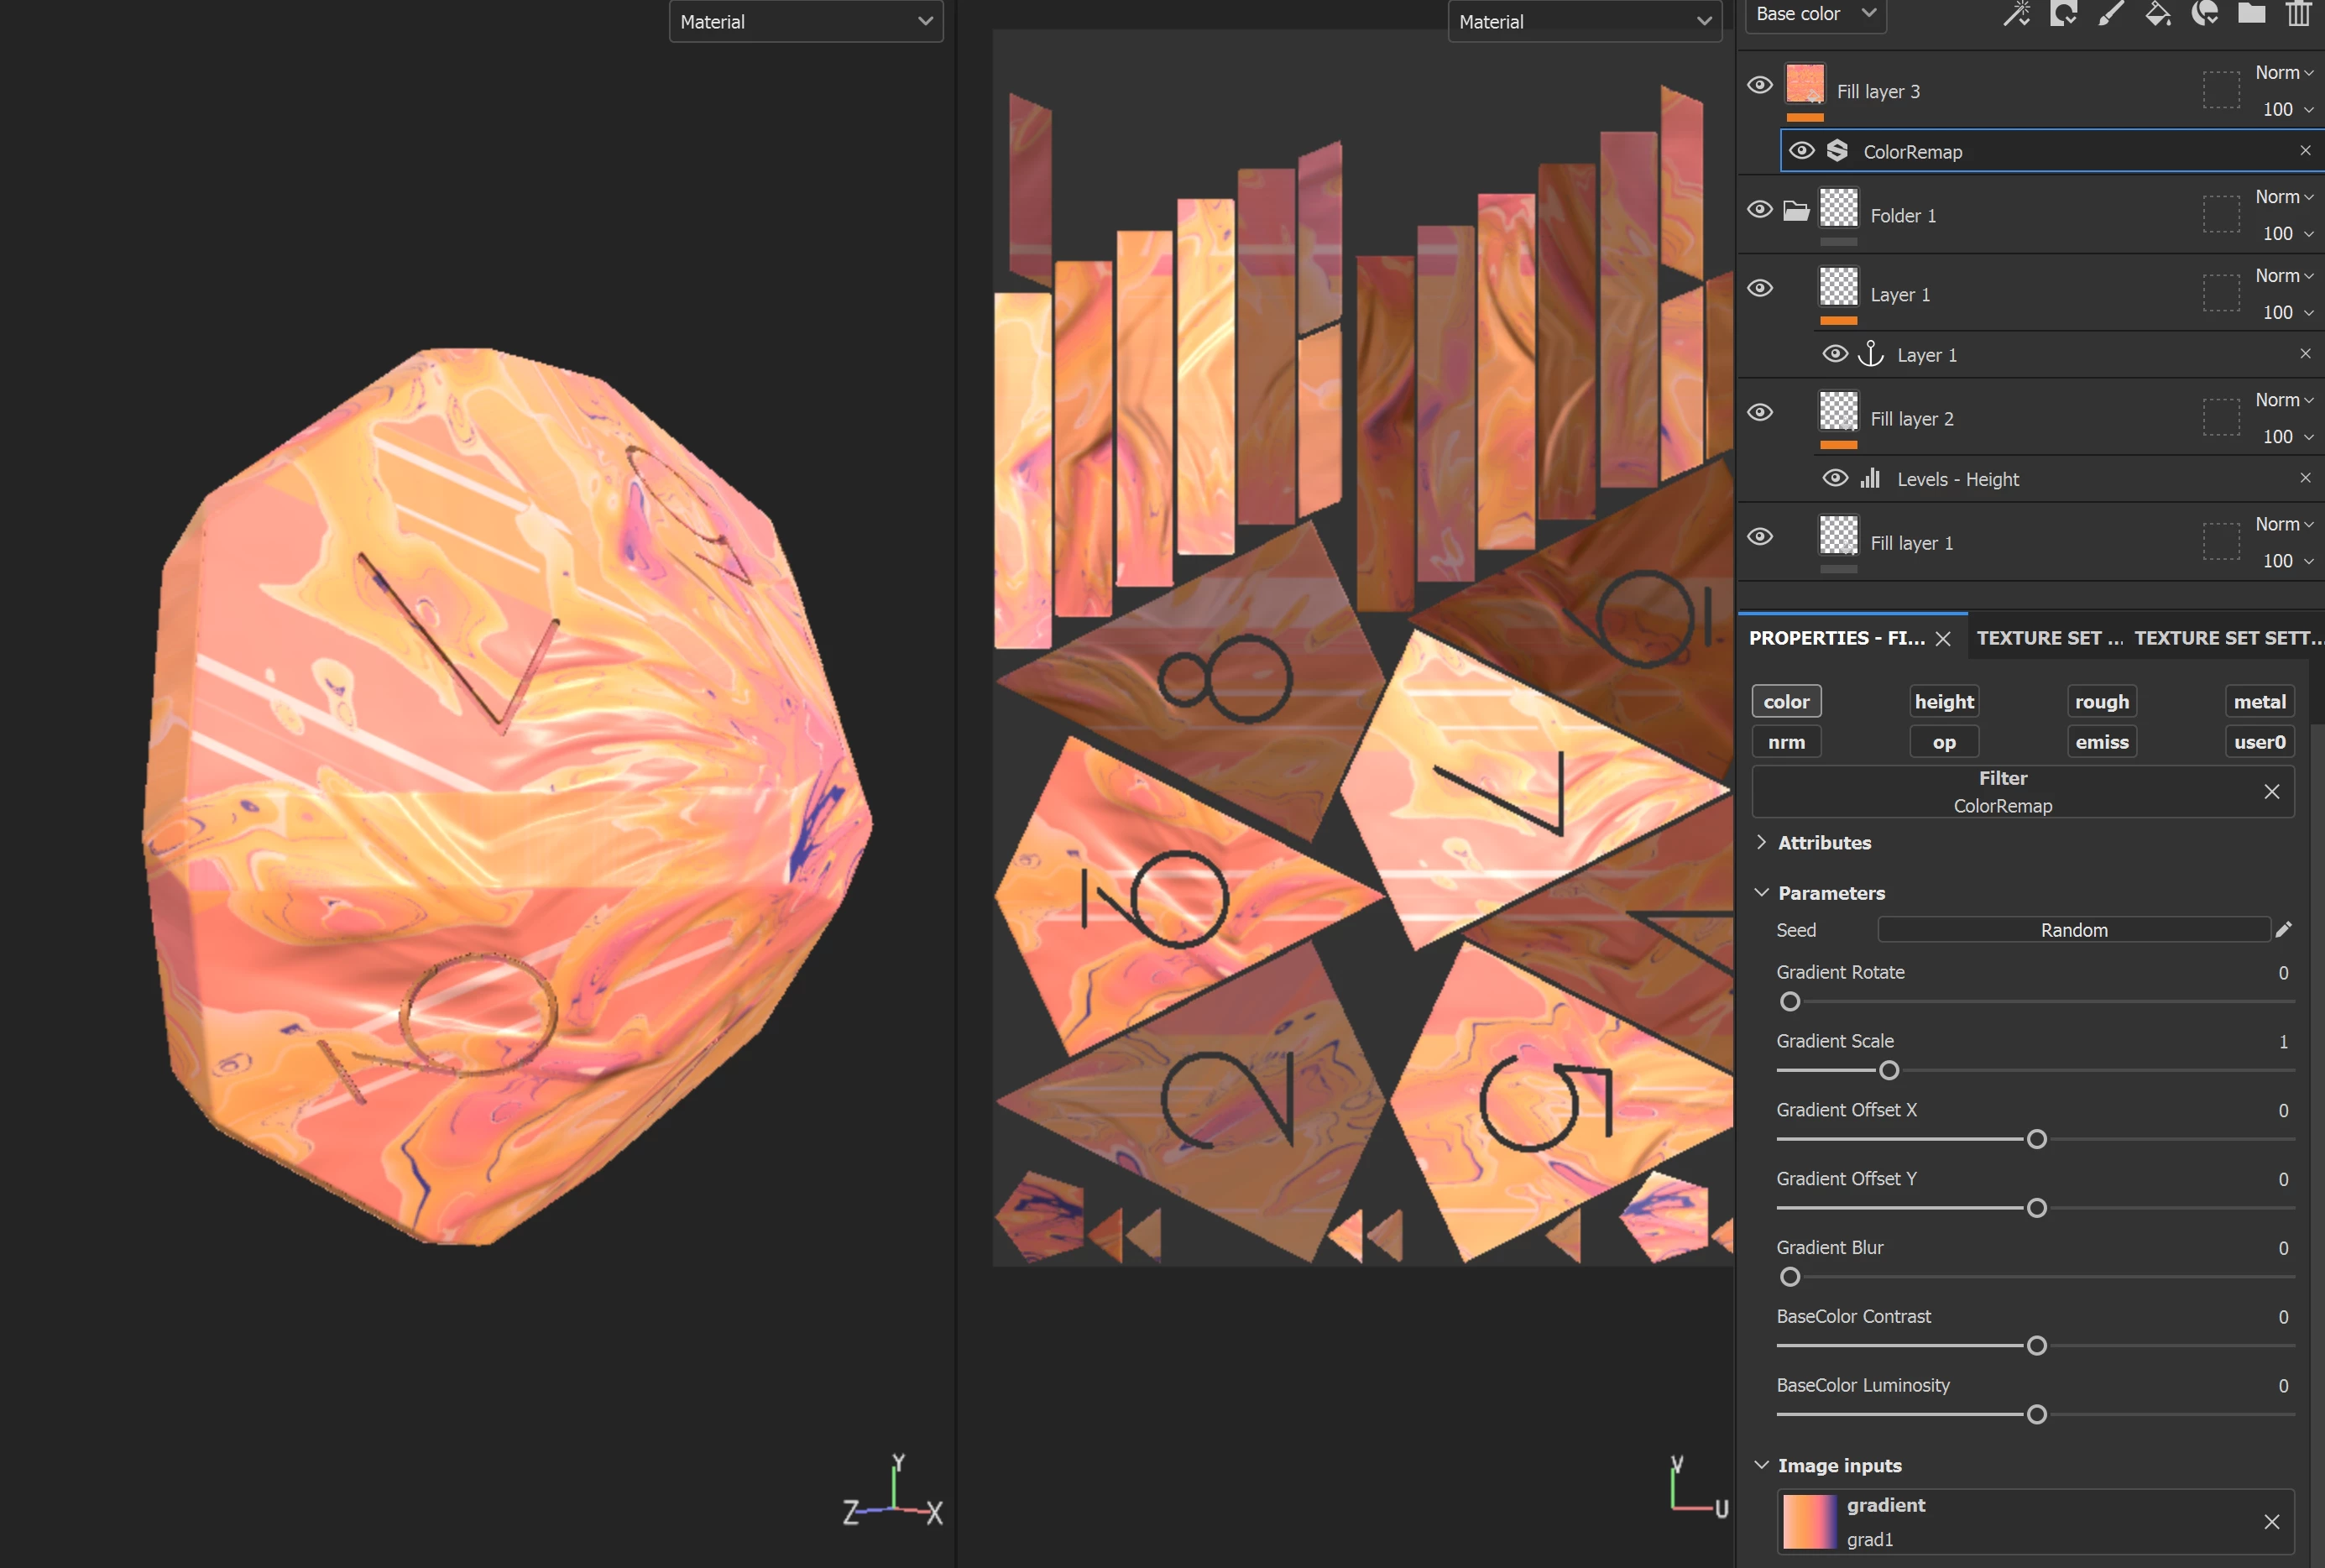The height and width of the screenshot is (1568, 2325).
Task: Enable the height channel button
Action: pos(1943,701)
